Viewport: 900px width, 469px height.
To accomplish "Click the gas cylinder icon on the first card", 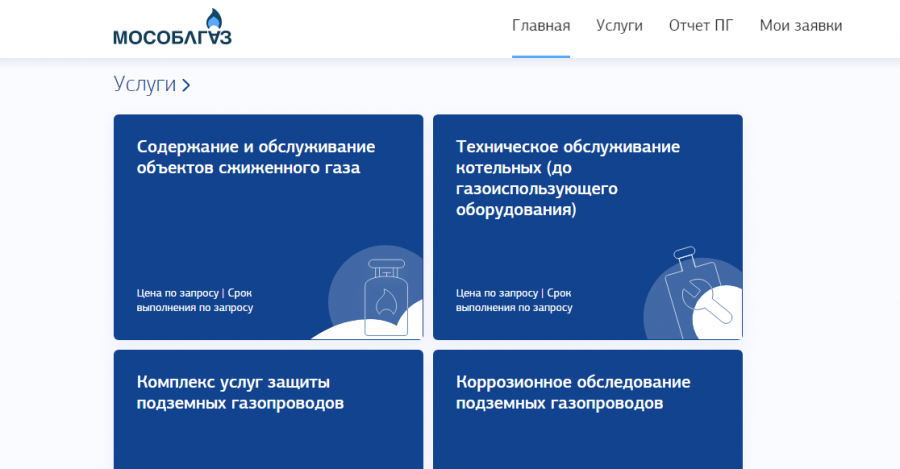I will point(386,297).
